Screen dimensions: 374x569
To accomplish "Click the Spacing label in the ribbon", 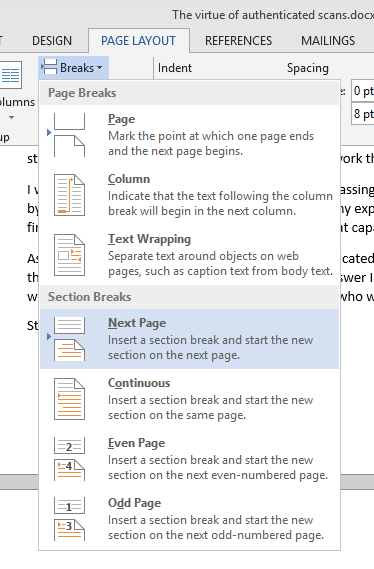I will [308, 68].
